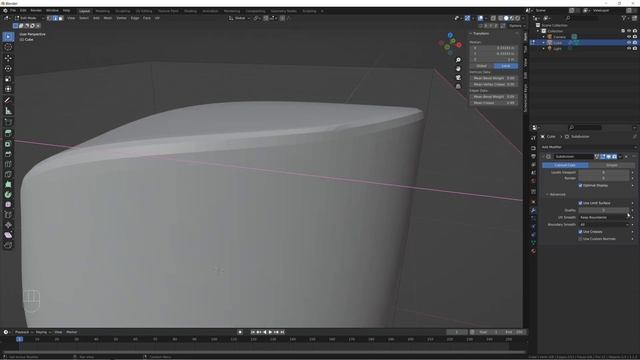The width and height of the screenshot is (640, 360).
Task: Click the Local button in Transform panel
Action: [506, 66]
